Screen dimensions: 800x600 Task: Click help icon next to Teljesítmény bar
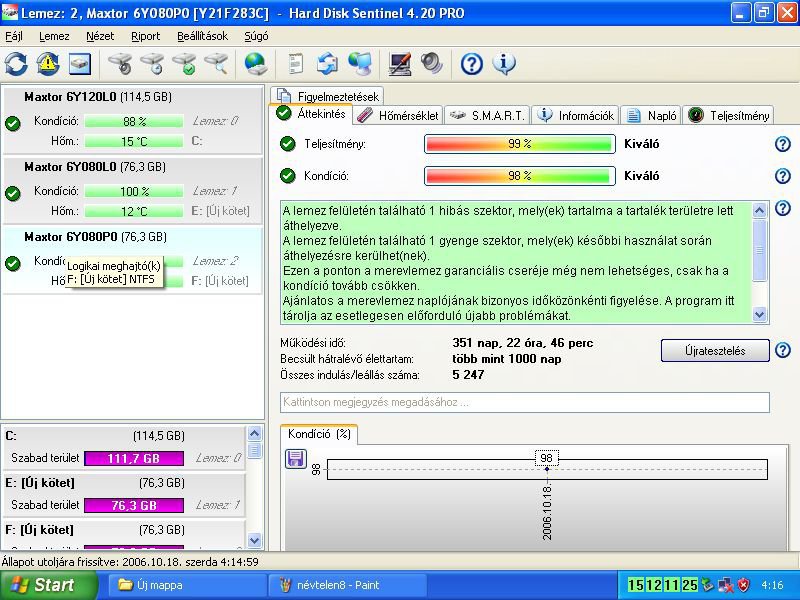pyautogui.click(x=783, y=144)
